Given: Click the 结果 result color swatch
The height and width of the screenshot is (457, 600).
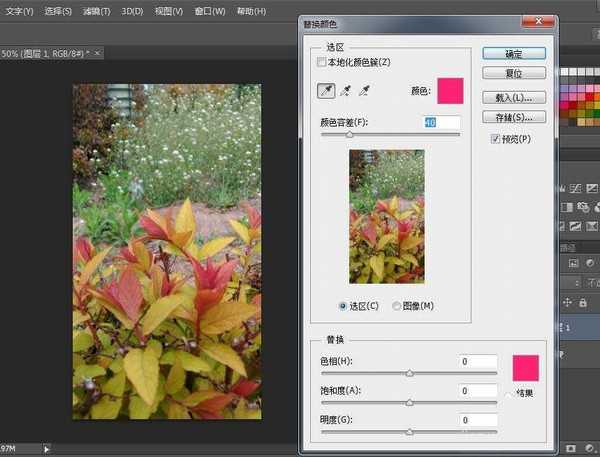Looking at the screenshot, I should tap(525, 368).
